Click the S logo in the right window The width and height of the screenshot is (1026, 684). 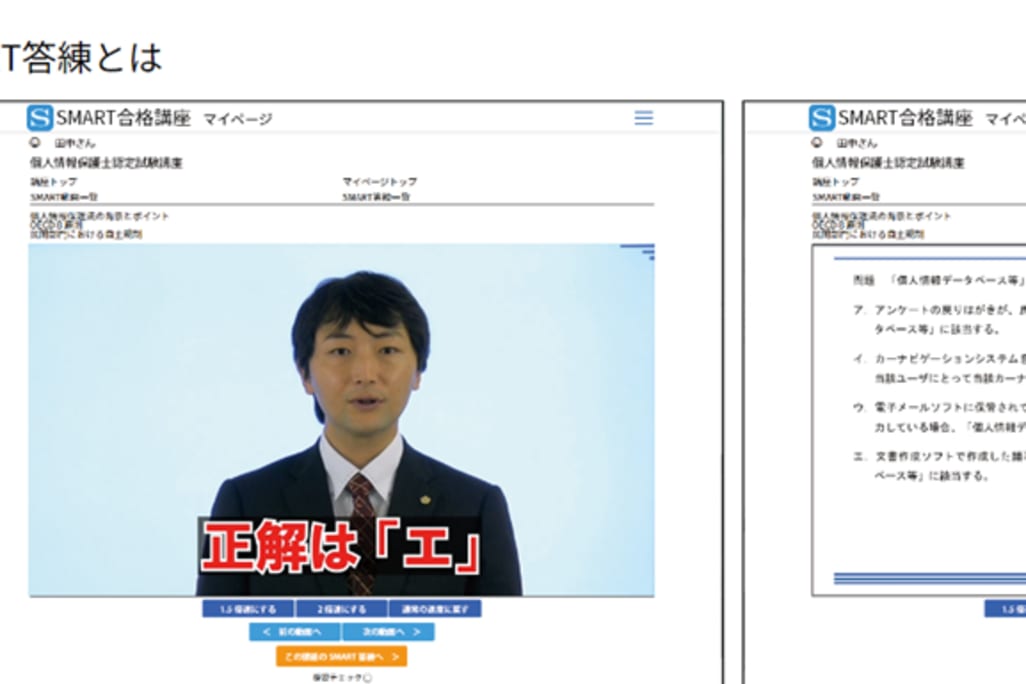[x=821, y=118]
